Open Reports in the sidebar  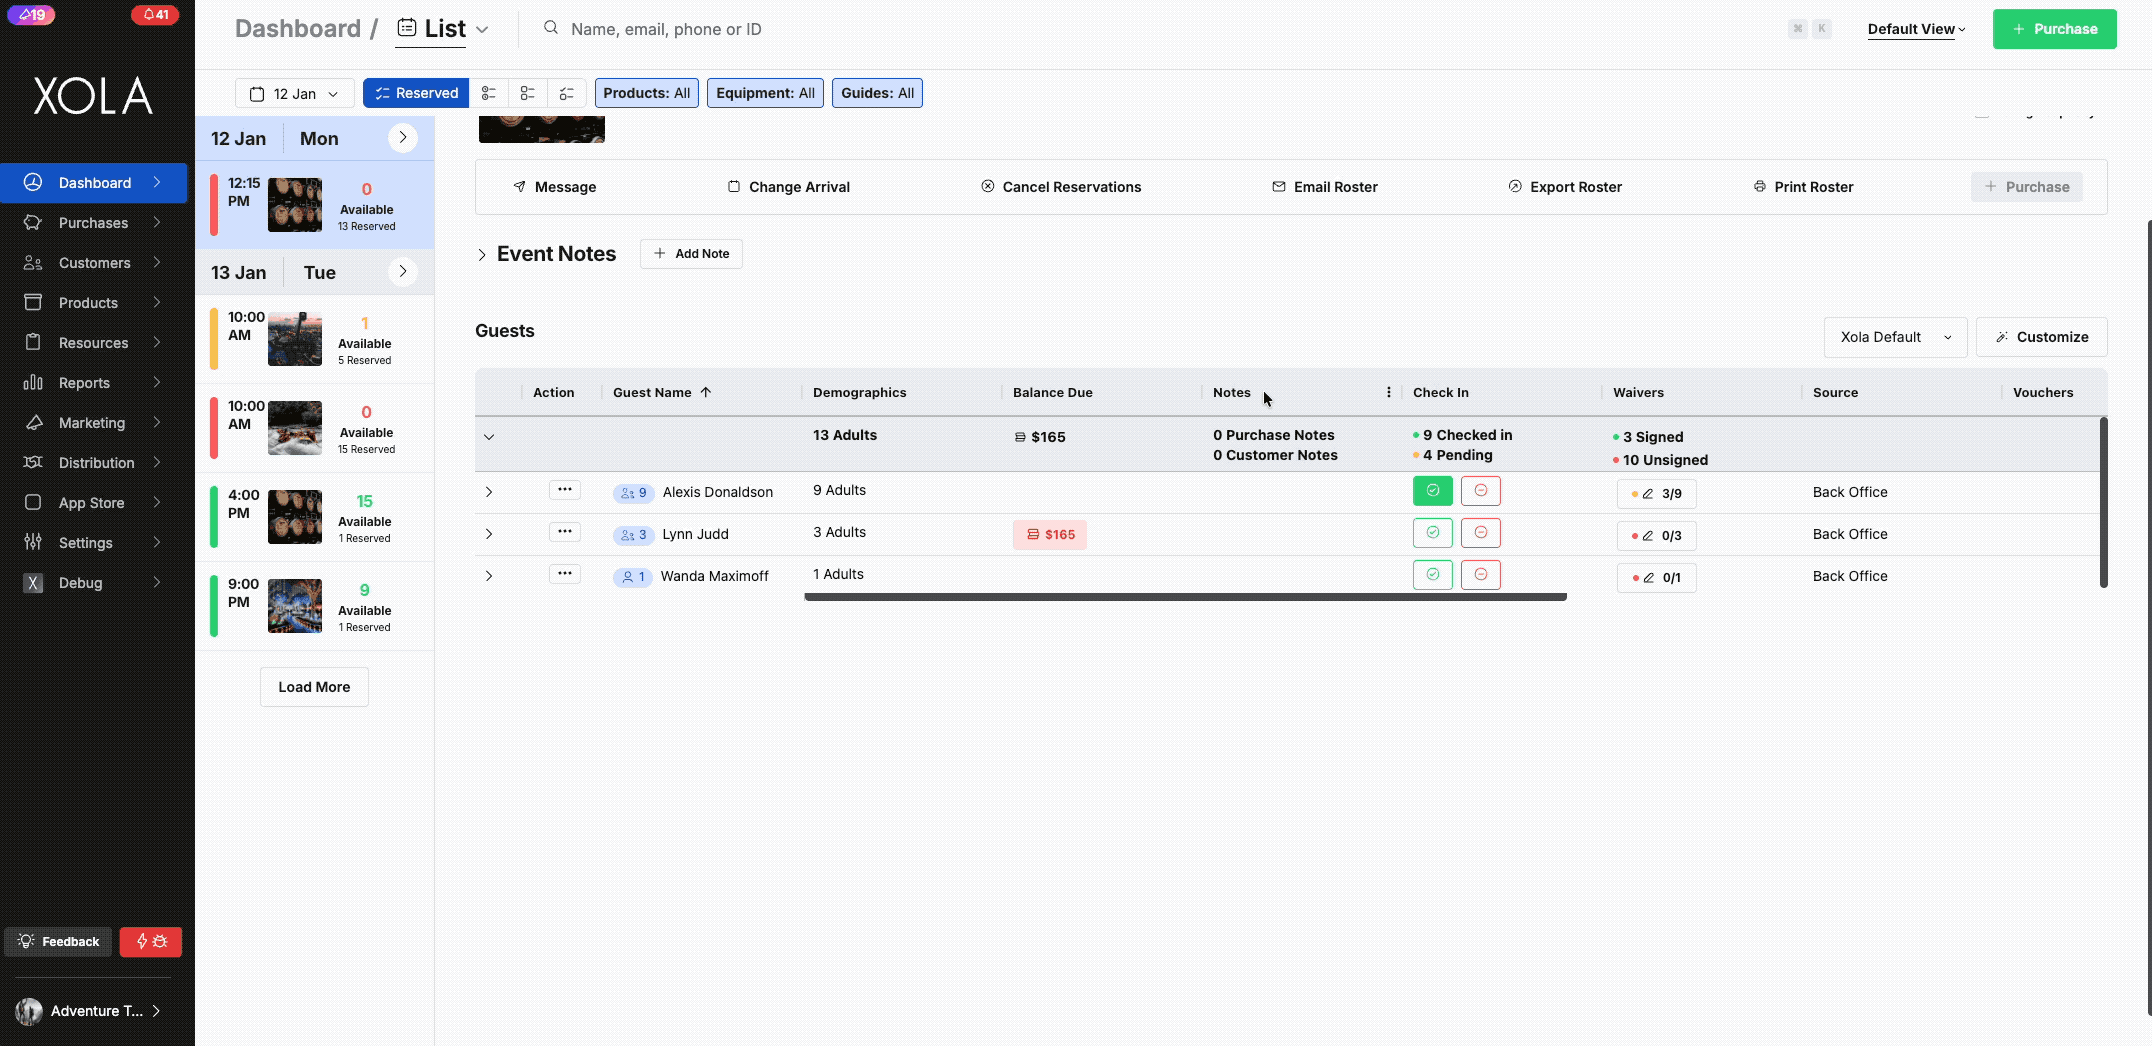(85, 383)
